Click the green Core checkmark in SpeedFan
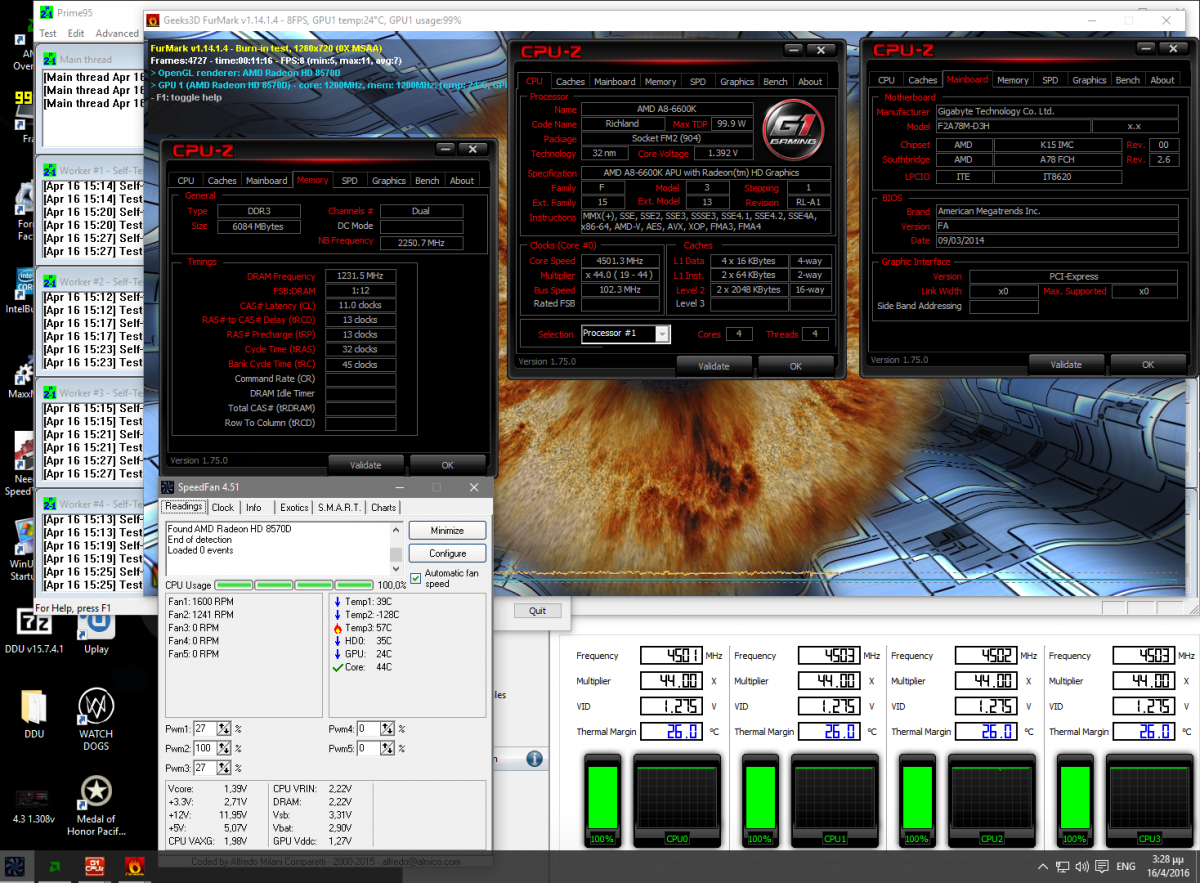The image size is (1200, 883). tap(337, 667)
